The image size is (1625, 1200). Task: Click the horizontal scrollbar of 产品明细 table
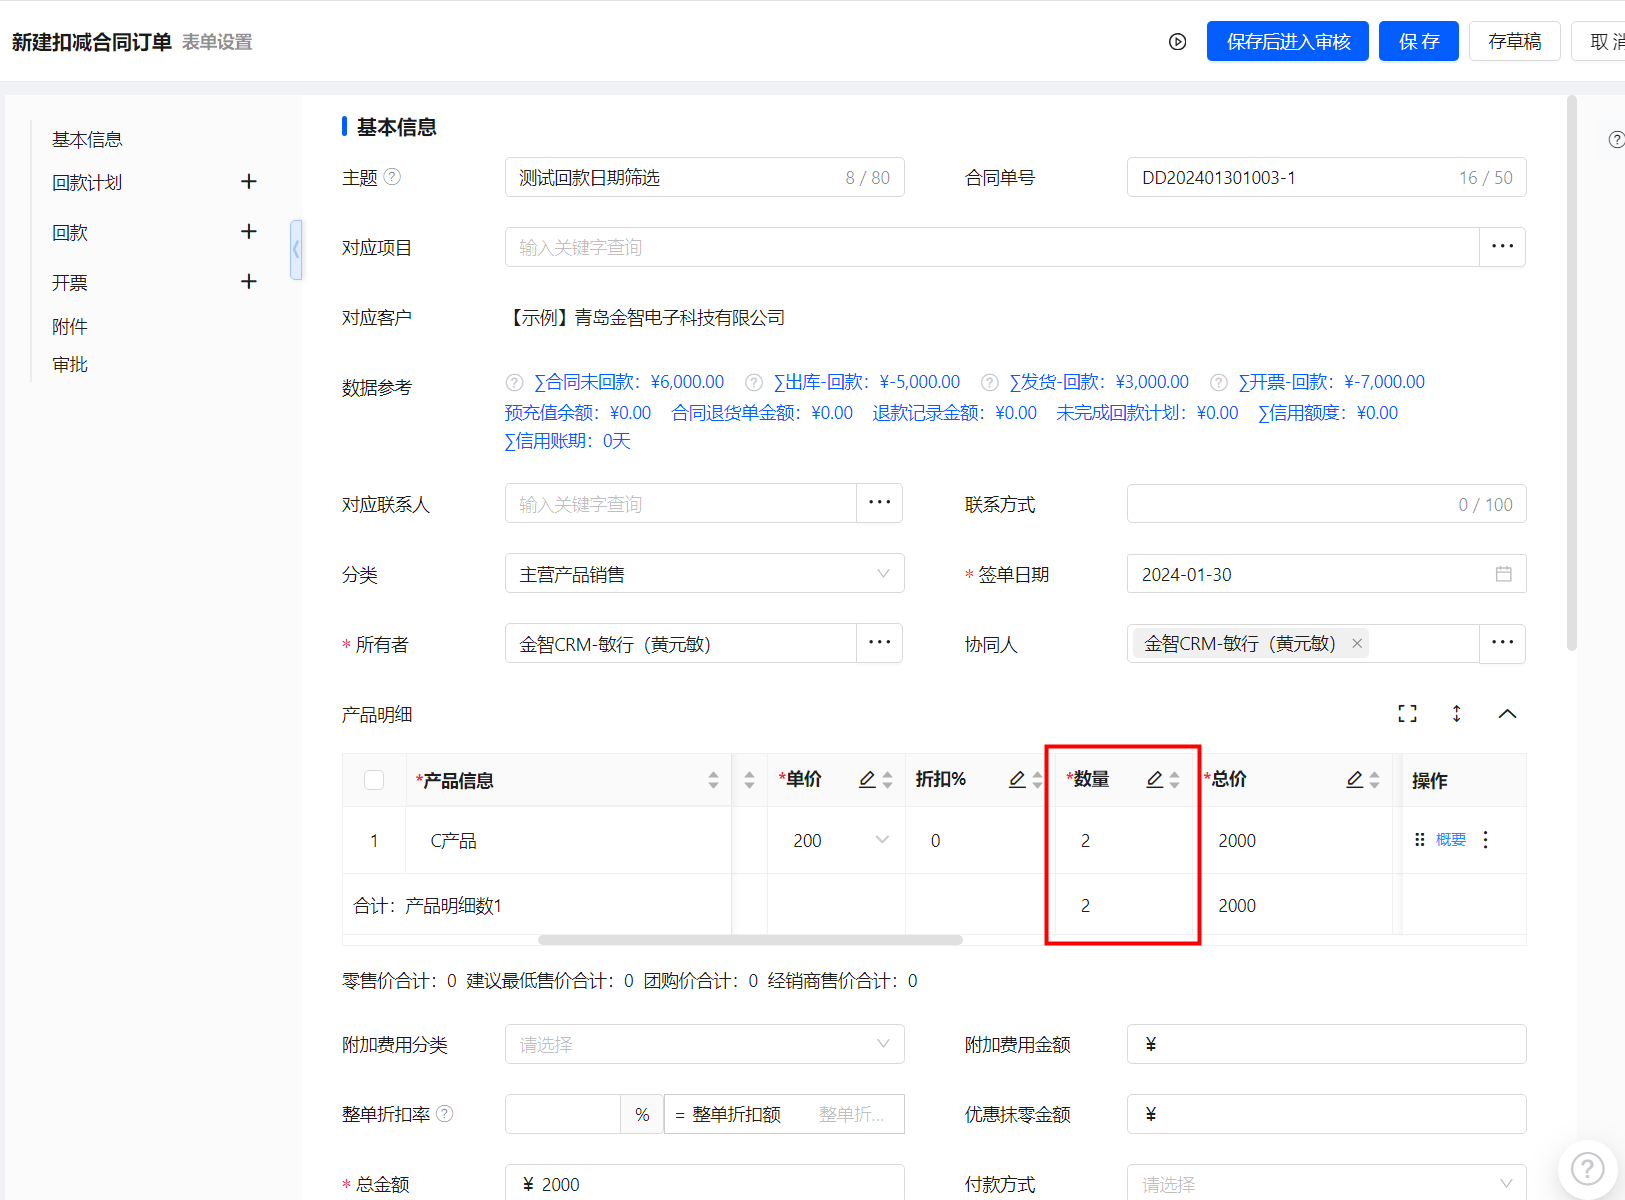pyautogui.click(x=750, y=940)
